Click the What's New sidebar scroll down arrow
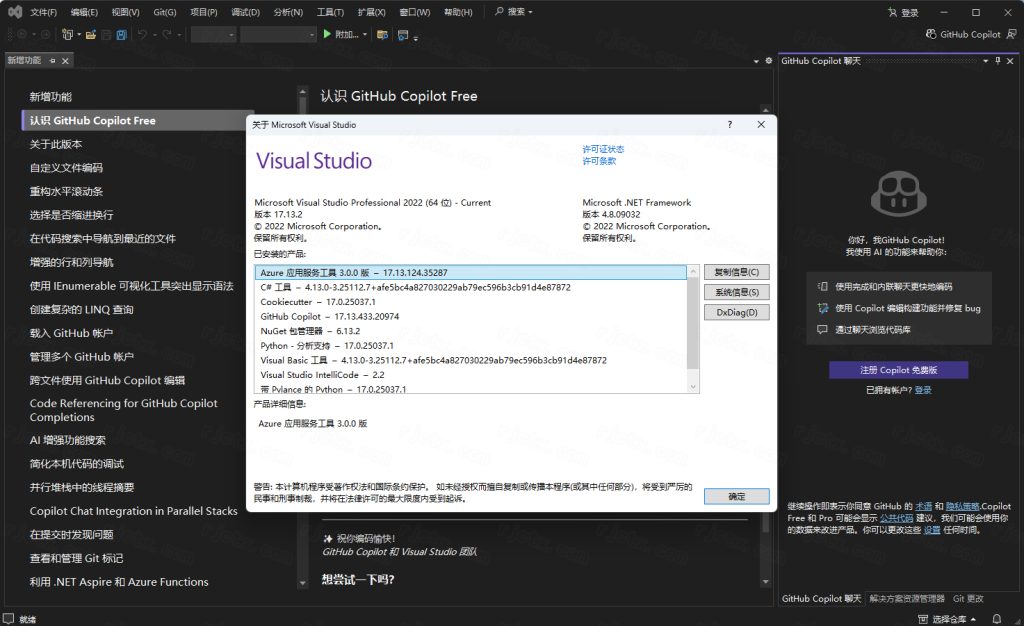This screenshot has width=1024, height=626. pyautogui.click(x=302, y=583)
